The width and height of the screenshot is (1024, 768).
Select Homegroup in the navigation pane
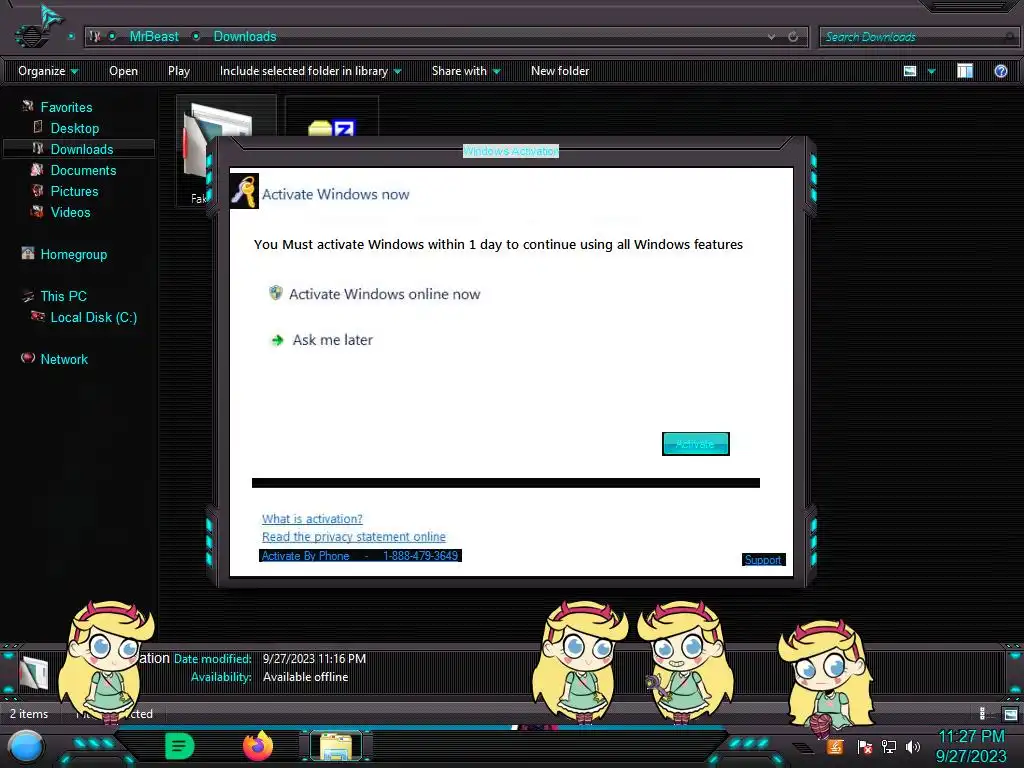[73, 254]
